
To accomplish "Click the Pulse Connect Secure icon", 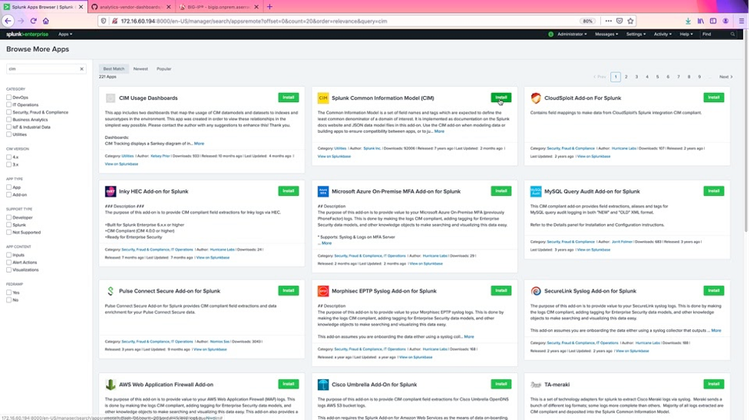I will 110,291.
